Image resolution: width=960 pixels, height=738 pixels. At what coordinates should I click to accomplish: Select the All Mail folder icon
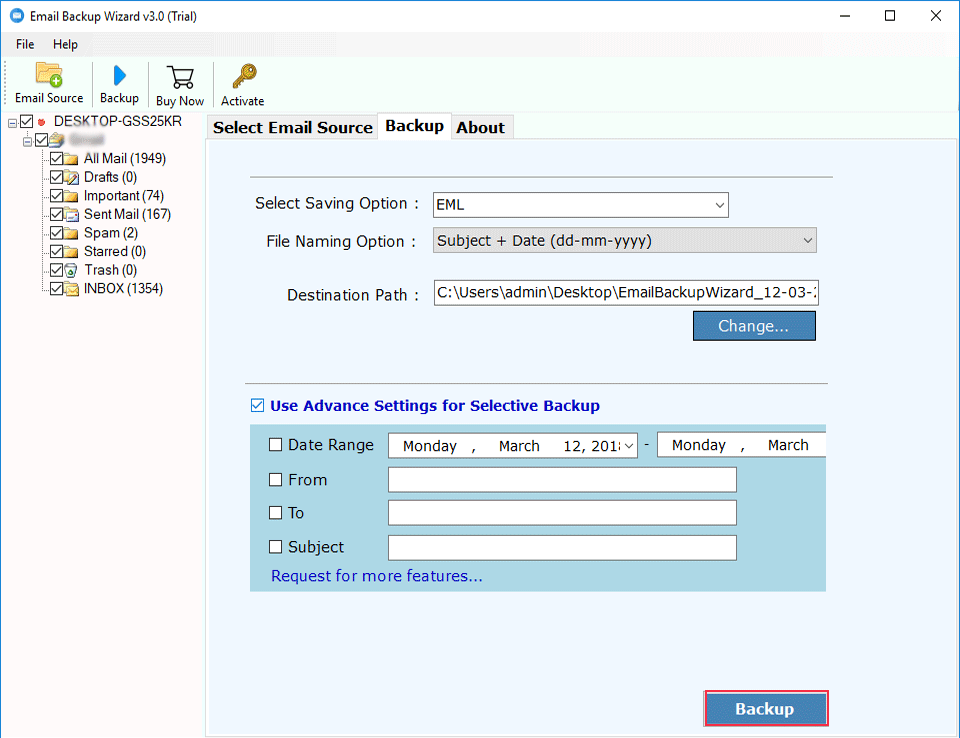pos(72,159)
